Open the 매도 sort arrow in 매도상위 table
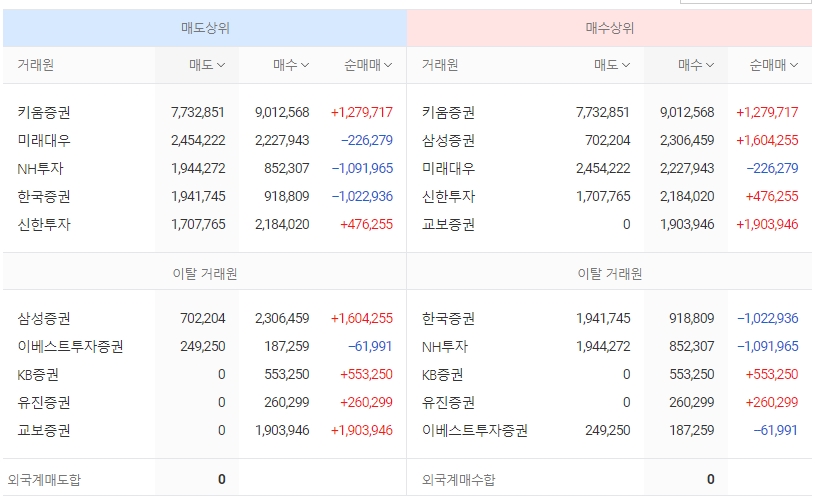The image size is (821, 503). coord(221,65)
